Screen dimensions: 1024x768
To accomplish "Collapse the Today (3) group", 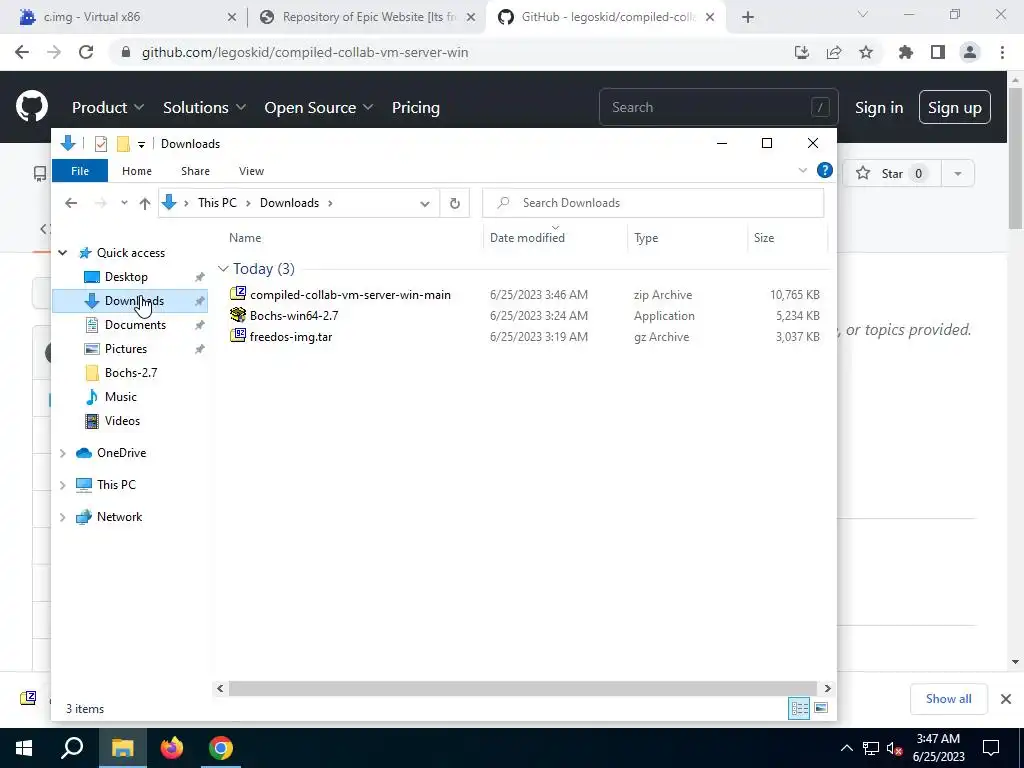I will (223, 268).
